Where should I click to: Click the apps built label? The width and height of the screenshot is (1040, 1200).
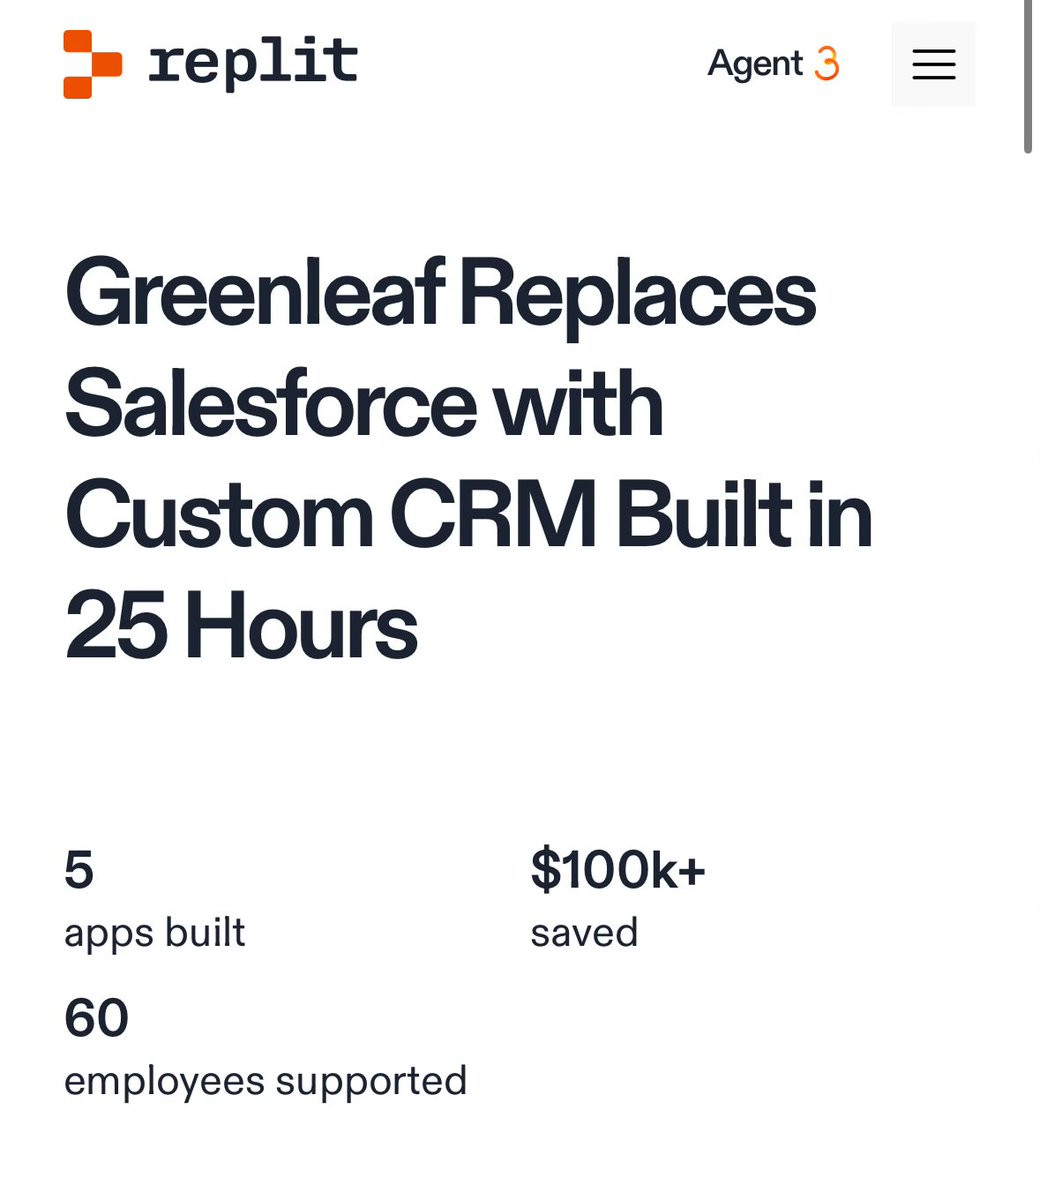tap(155, 934)
